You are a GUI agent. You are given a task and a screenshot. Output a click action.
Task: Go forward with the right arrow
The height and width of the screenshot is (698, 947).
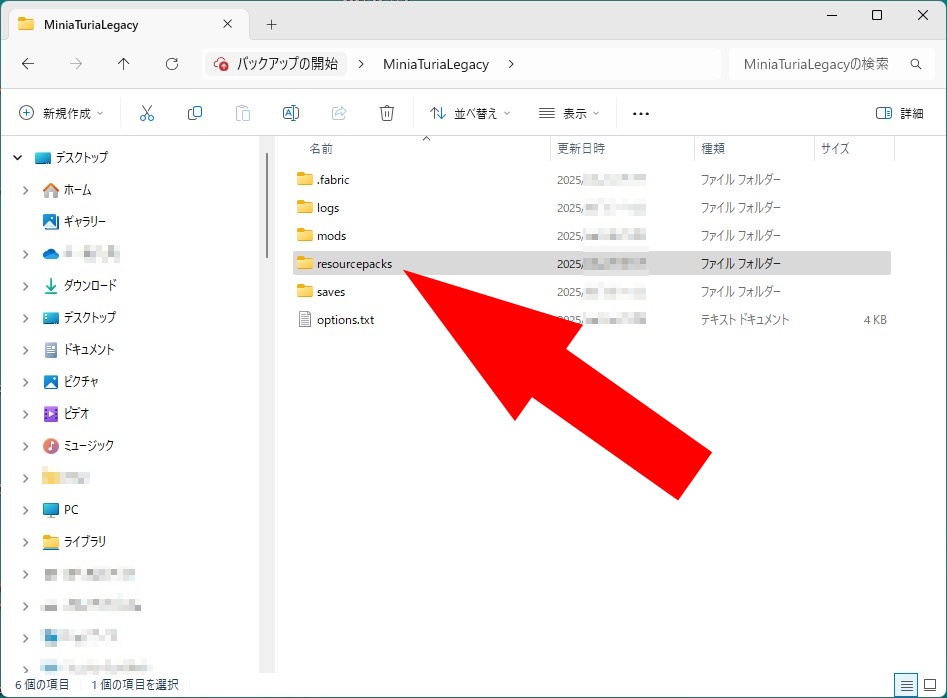(x=76, y=64)
